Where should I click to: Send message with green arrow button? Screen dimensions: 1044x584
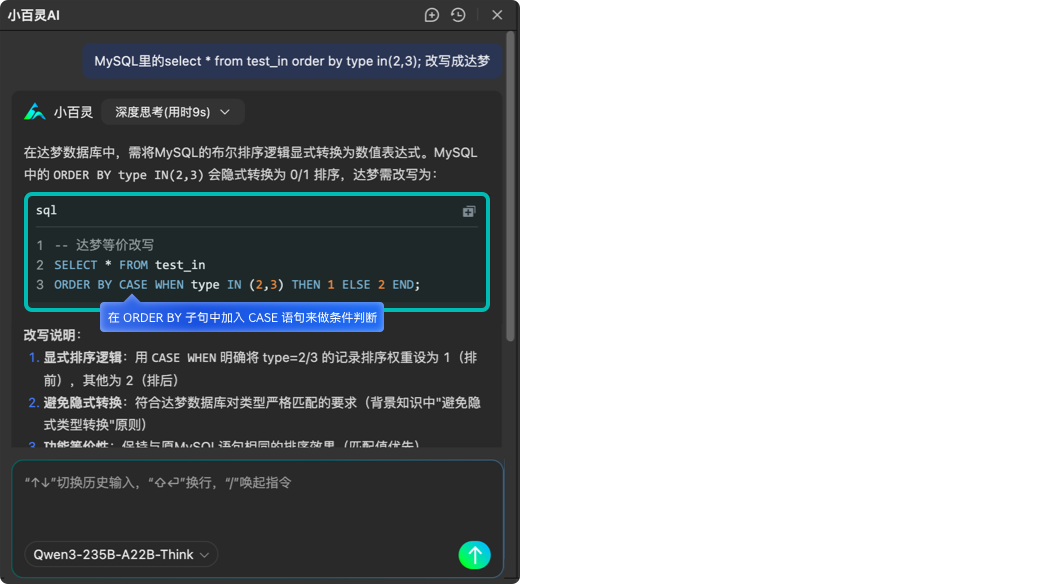coord(475,555)
